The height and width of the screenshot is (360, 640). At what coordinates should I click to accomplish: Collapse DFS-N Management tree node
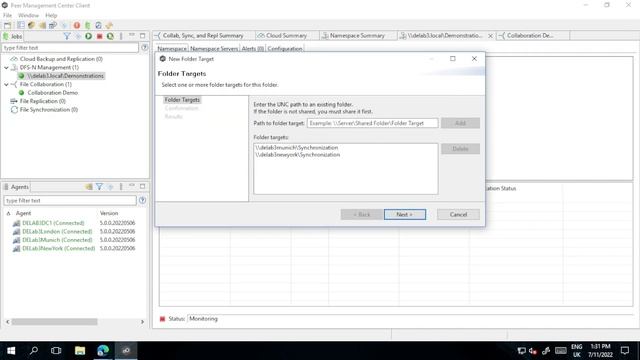coord(7,67)
